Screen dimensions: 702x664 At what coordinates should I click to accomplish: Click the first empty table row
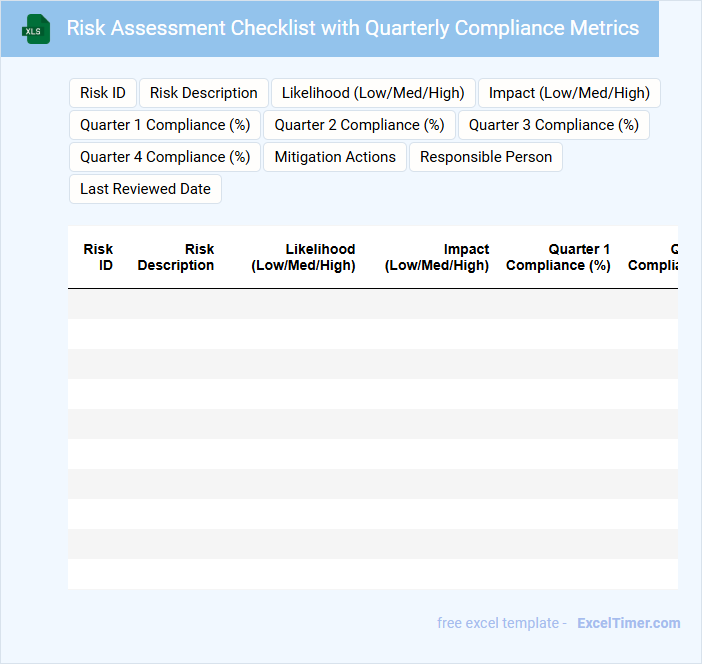point(373,304)
